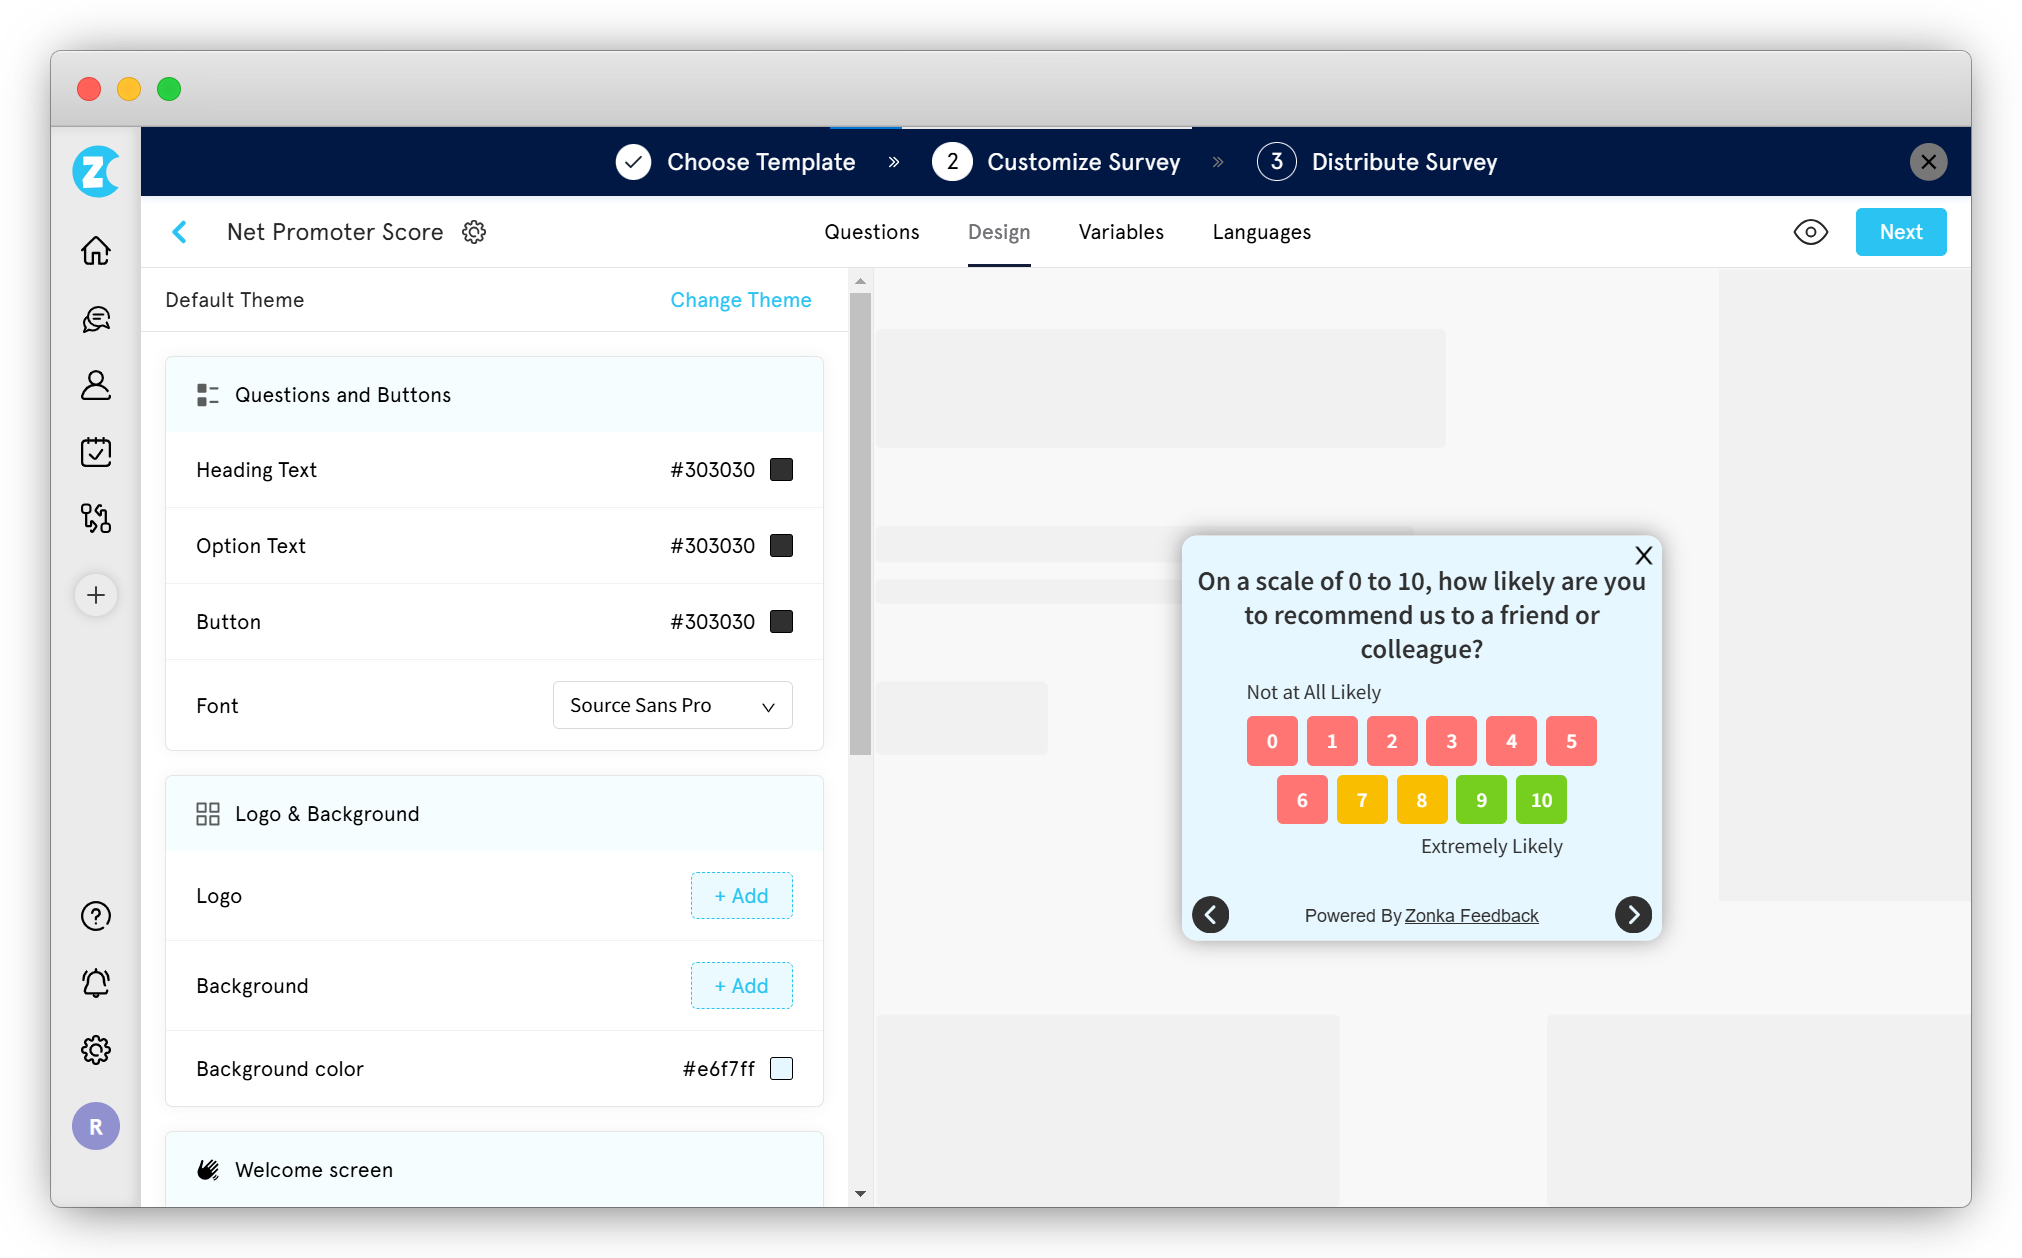Toggle the Heading Text color checkbox swatch
This screenshot has height=1258, width=2022.
(x=781, y=469)
